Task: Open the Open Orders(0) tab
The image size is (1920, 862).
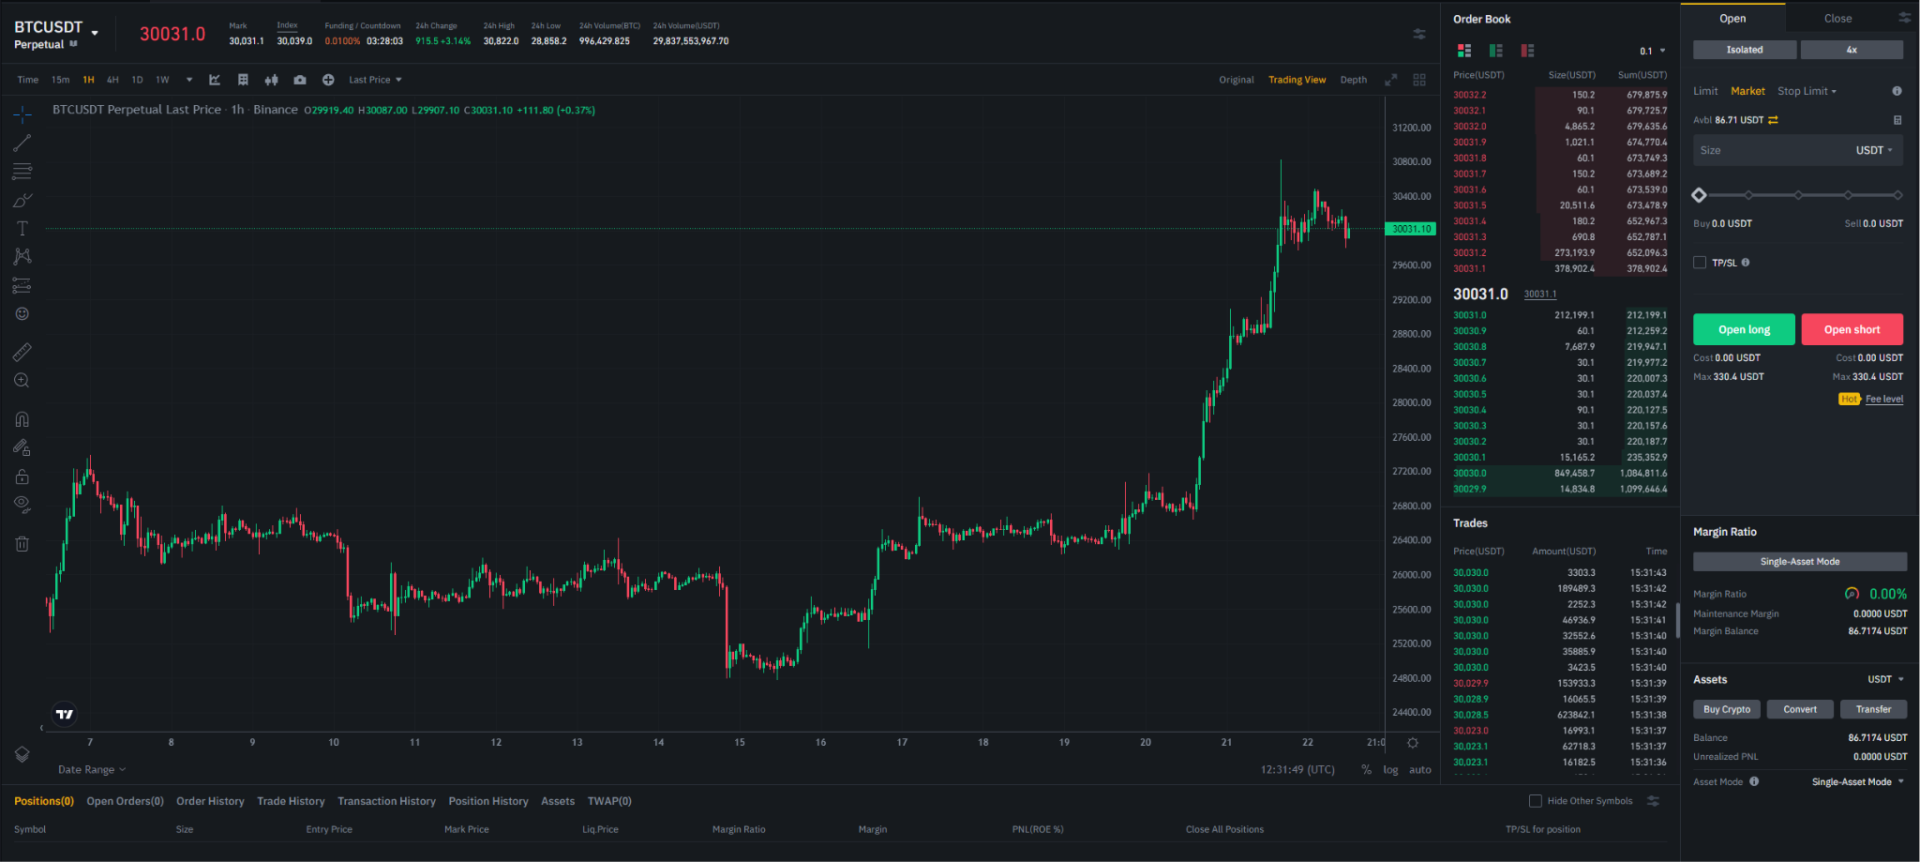Action: point(125,801)
